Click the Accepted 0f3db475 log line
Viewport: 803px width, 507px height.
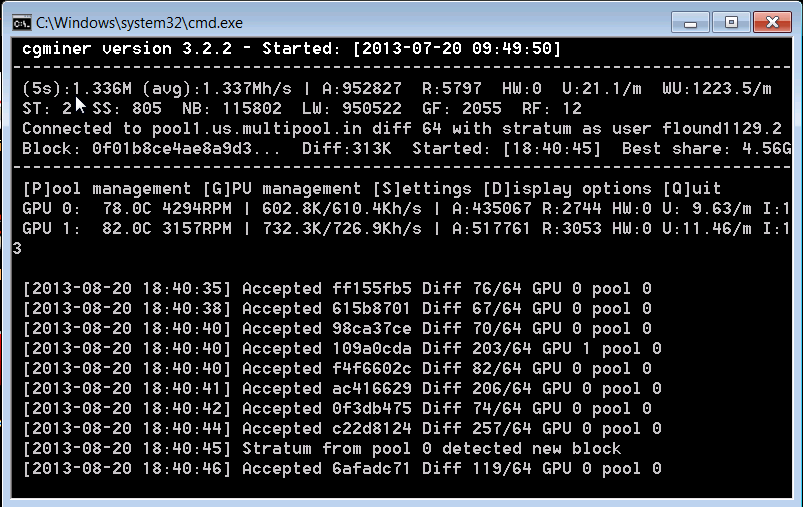[x=336, y=408]
